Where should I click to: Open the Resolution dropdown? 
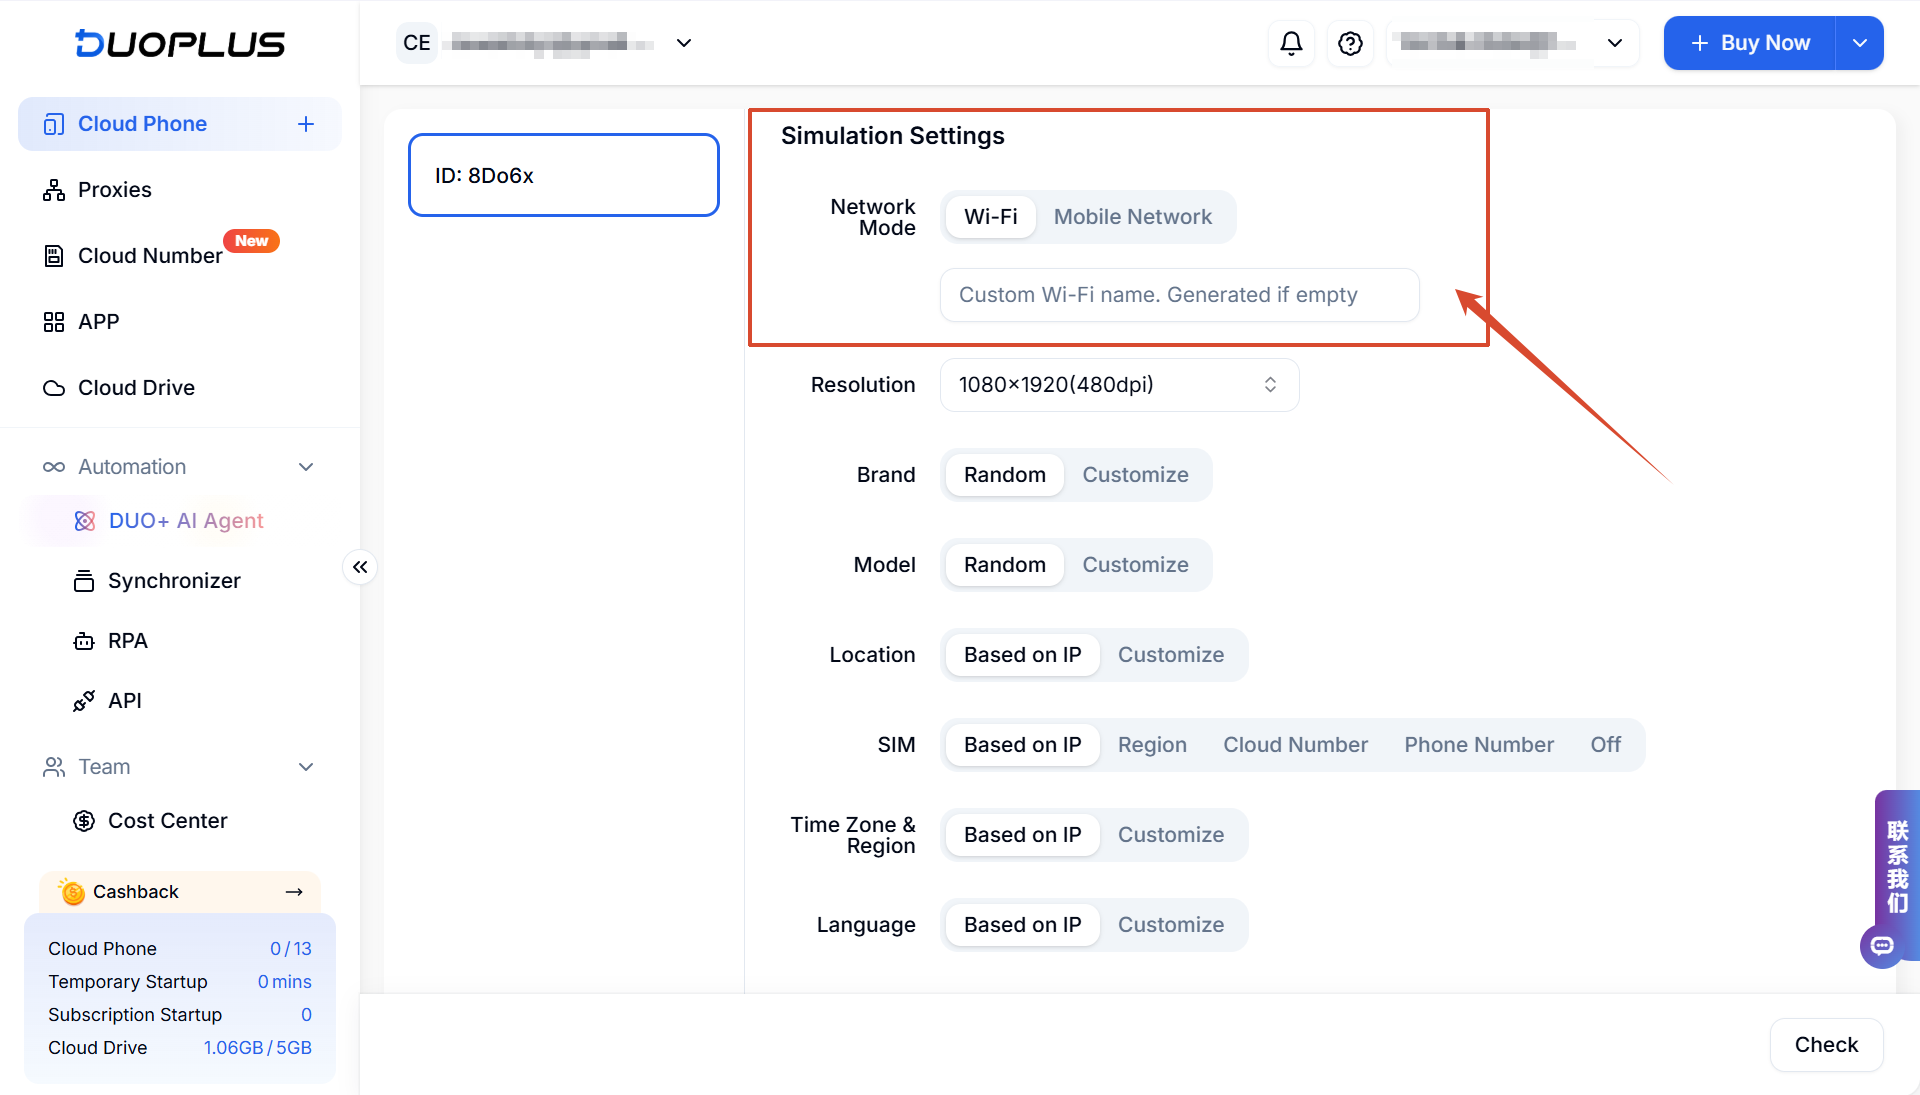(x=1119, y=385)
